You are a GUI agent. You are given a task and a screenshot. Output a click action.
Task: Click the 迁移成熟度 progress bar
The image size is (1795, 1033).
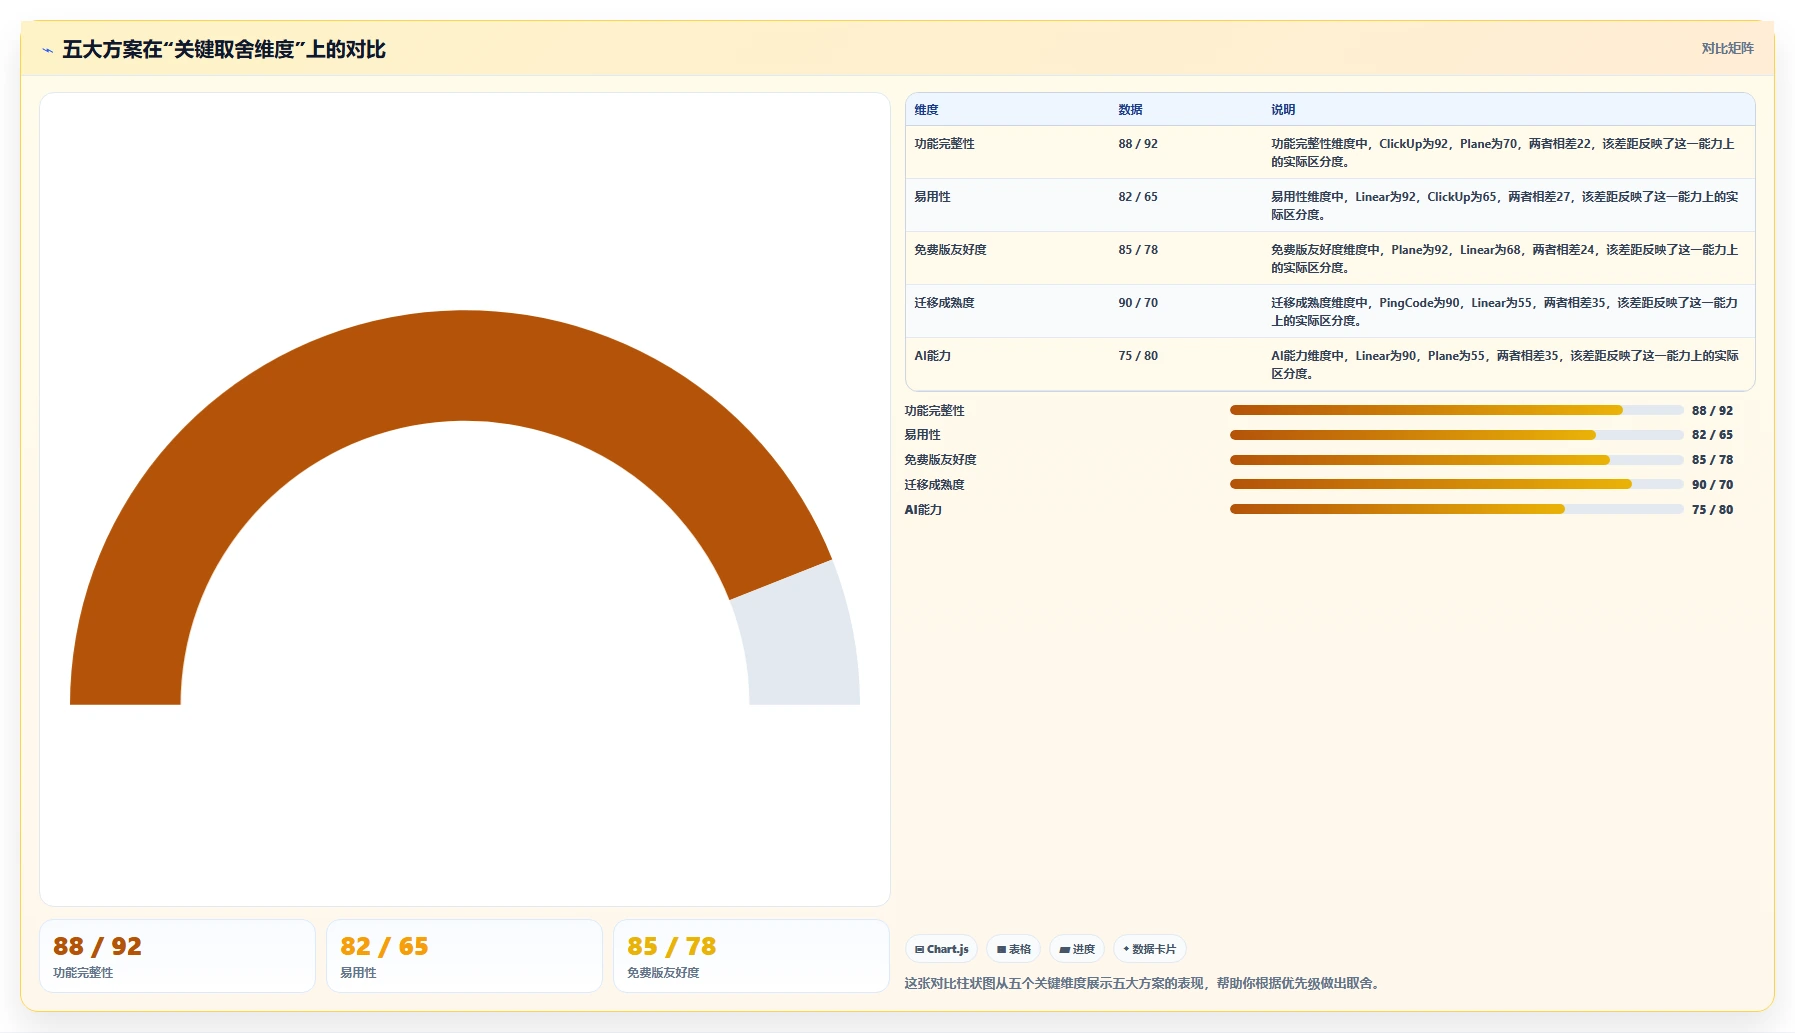[1456, 484]
